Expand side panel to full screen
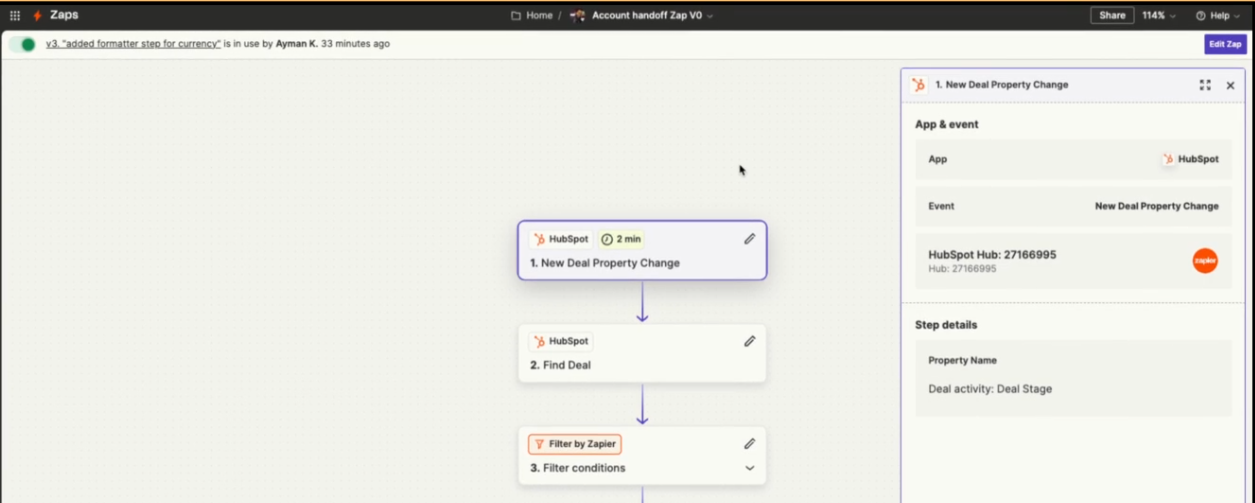The width and height of the screenshot is (1255, 503). (1205, 85)
